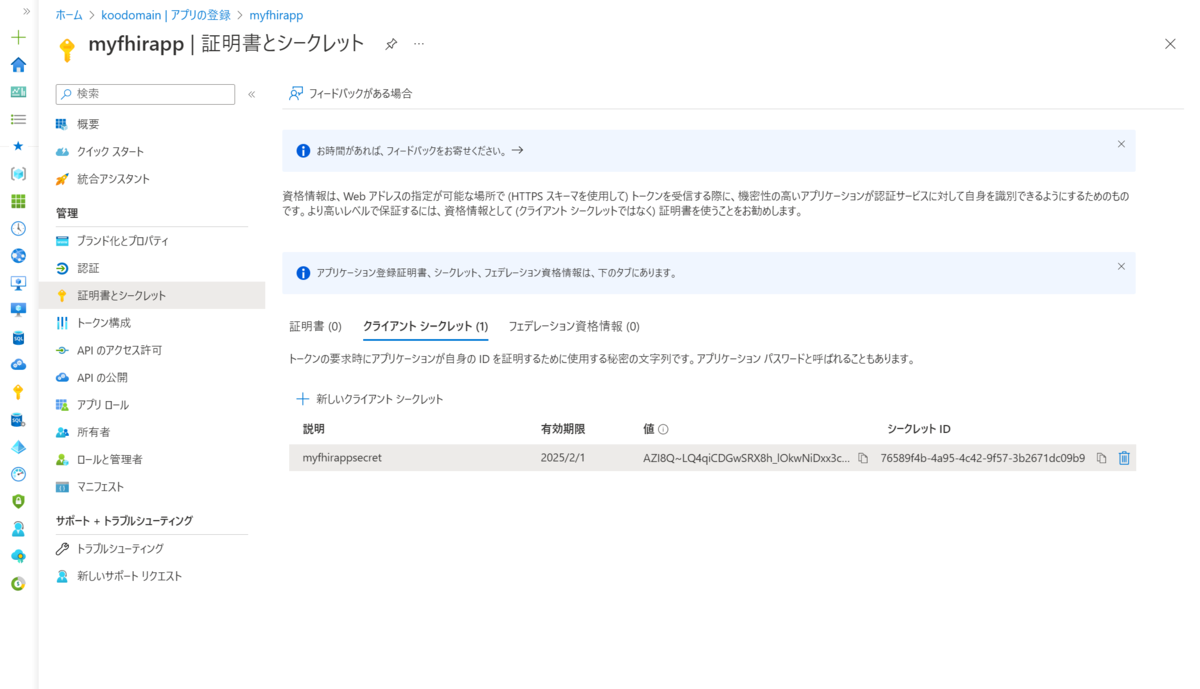Viewport: 1200px width, 689px height.
Task: Select クライアント シークレット (1) tab
Action: pos(425,326)
